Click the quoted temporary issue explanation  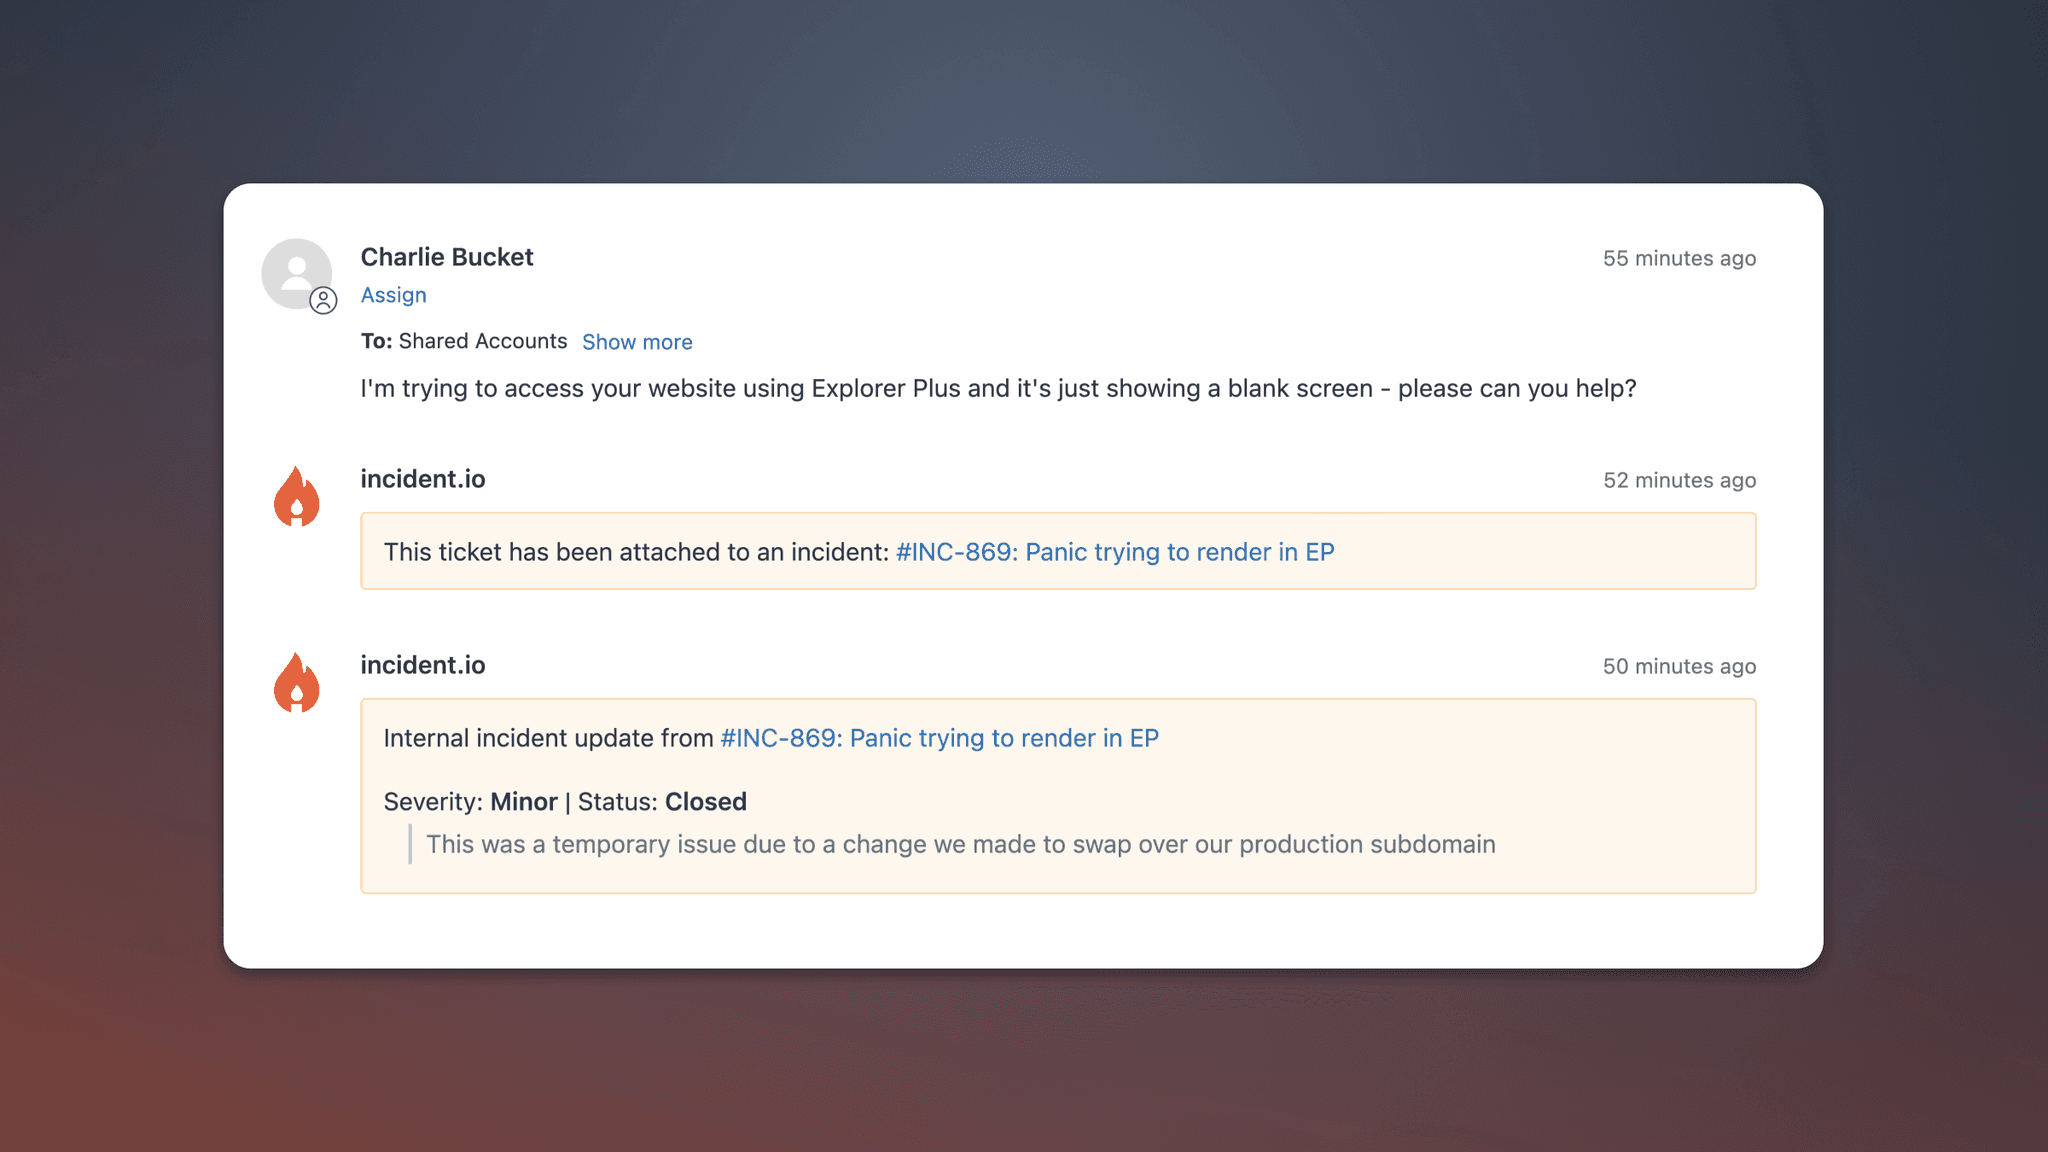click(960, 844)
